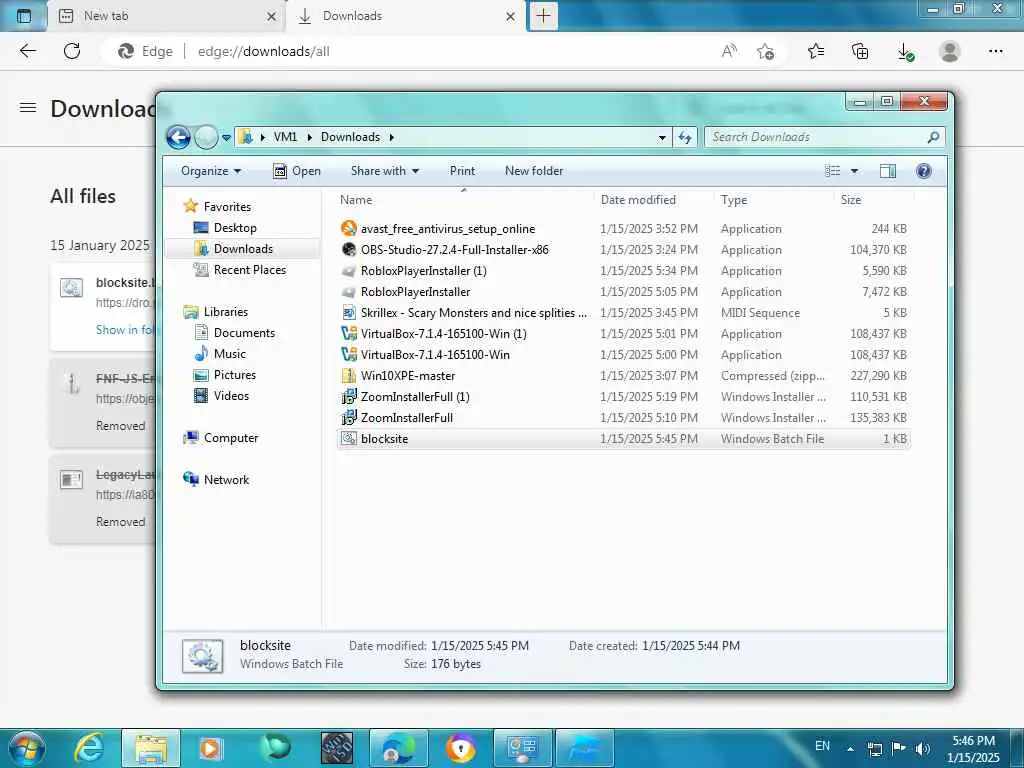Open the Share with menu
1024x768 pixels.
click(x=385, y=171)
